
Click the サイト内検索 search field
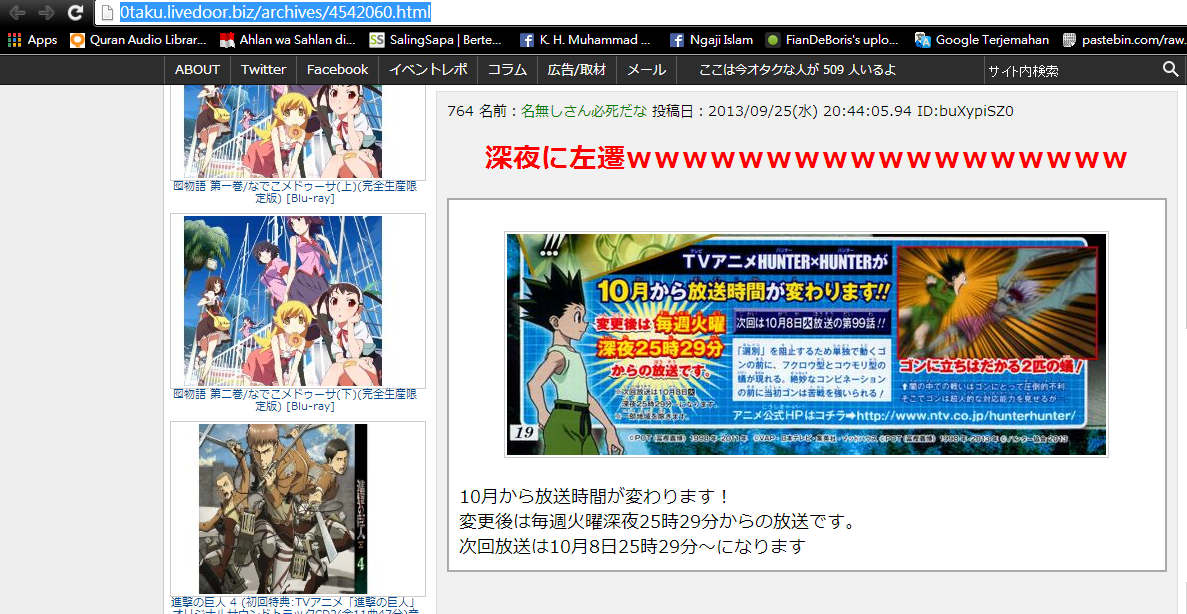point(1070,70)
